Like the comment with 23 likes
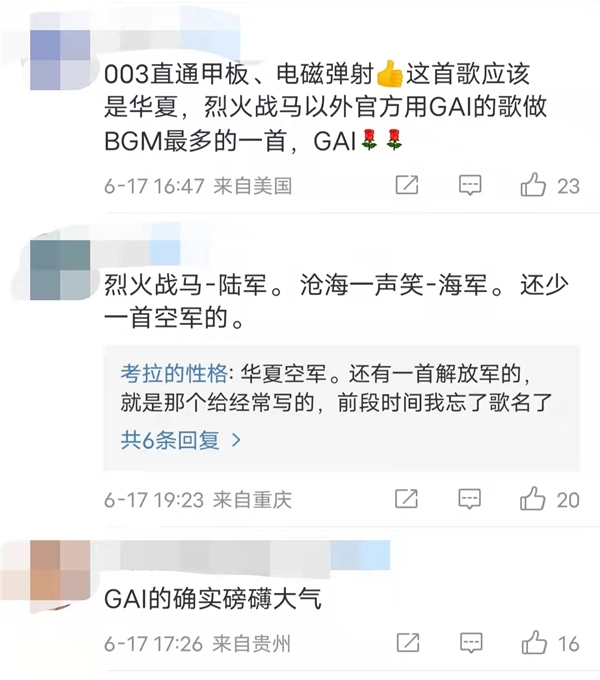Image resolution: width=600 pixels, height=680 pixels. pos(533,184)
